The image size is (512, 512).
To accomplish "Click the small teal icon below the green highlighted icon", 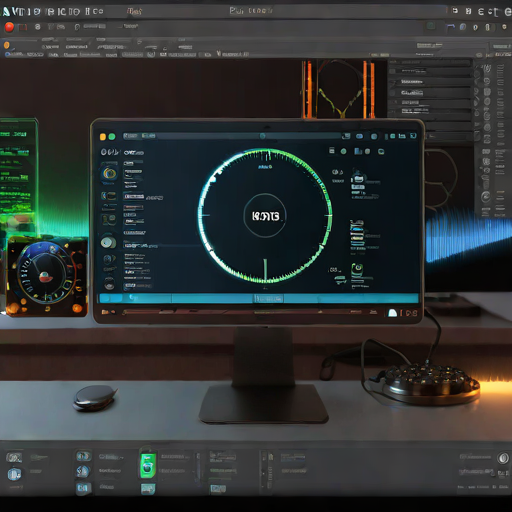I will coord(148,489).
